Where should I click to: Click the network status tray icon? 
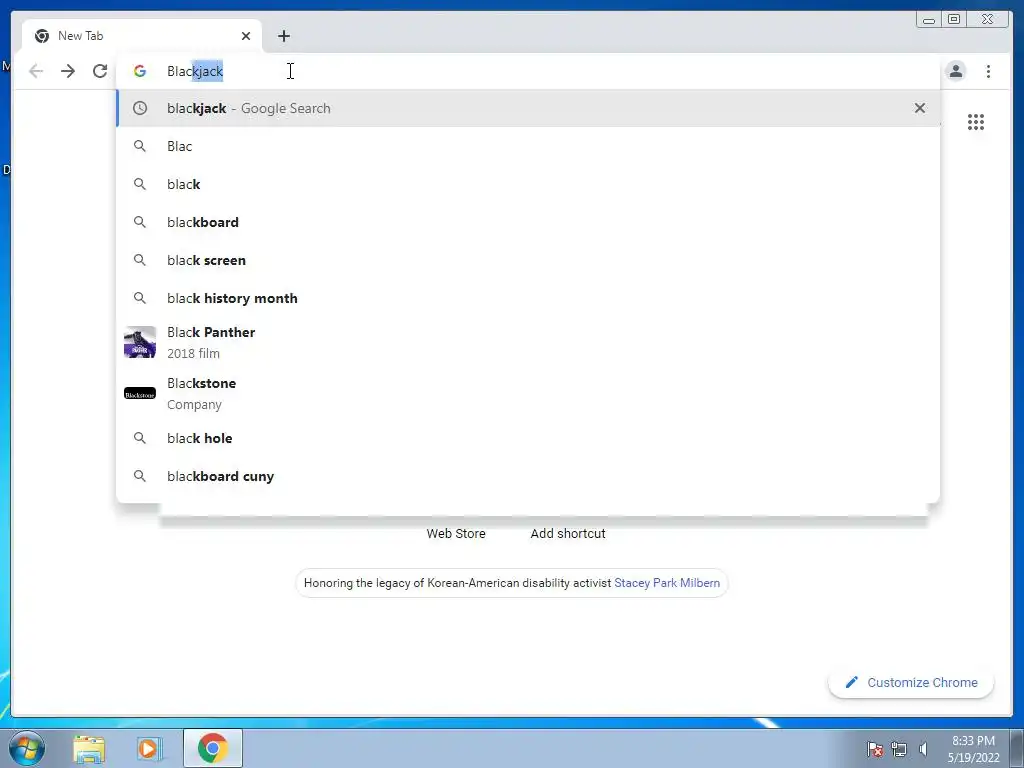tap(899, 749)
